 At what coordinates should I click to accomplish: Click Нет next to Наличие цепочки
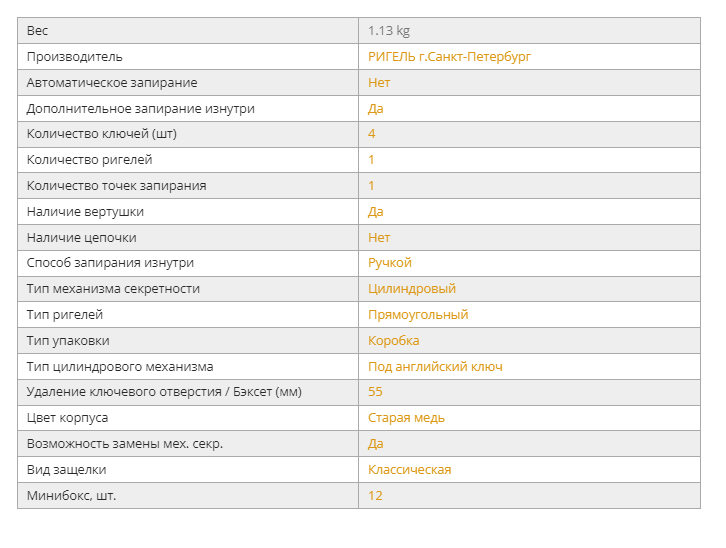(x=379, y=238)
